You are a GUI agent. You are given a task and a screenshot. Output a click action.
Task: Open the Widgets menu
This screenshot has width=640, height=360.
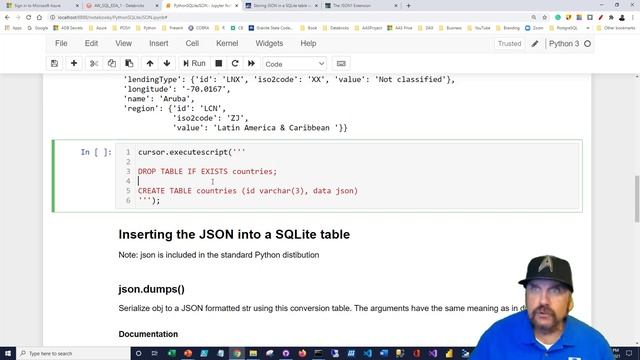269,43
